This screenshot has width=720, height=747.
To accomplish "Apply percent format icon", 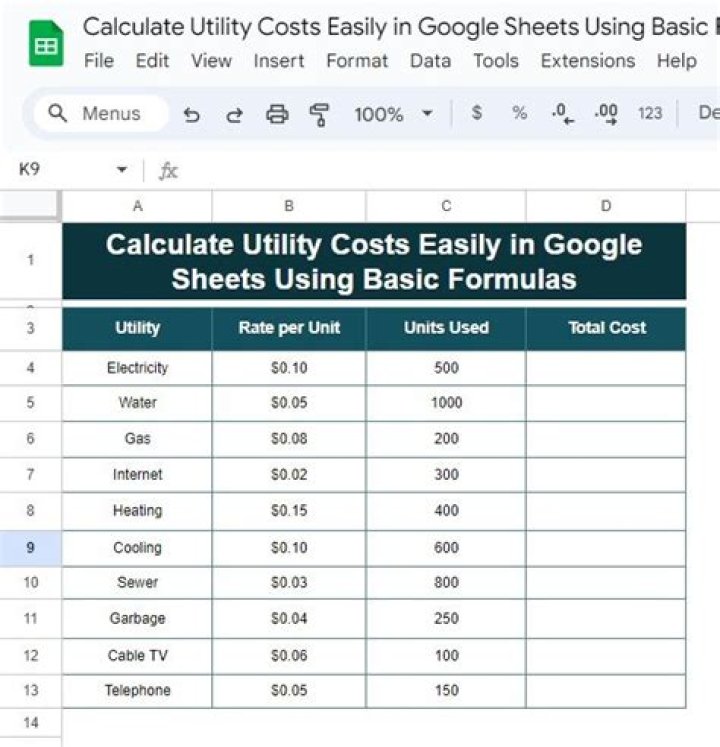I will point(519,113).
